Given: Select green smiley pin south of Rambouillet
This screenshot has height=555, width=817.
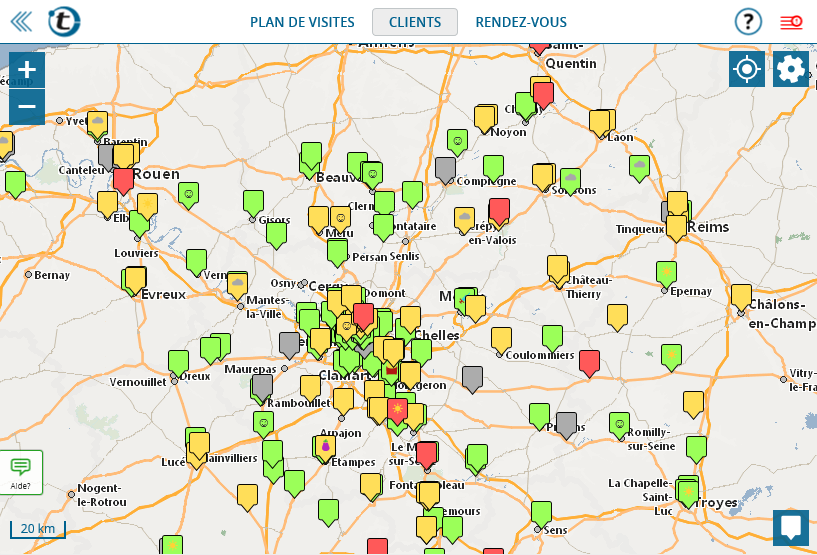Looking at the screenshot, I should (264, 424).
